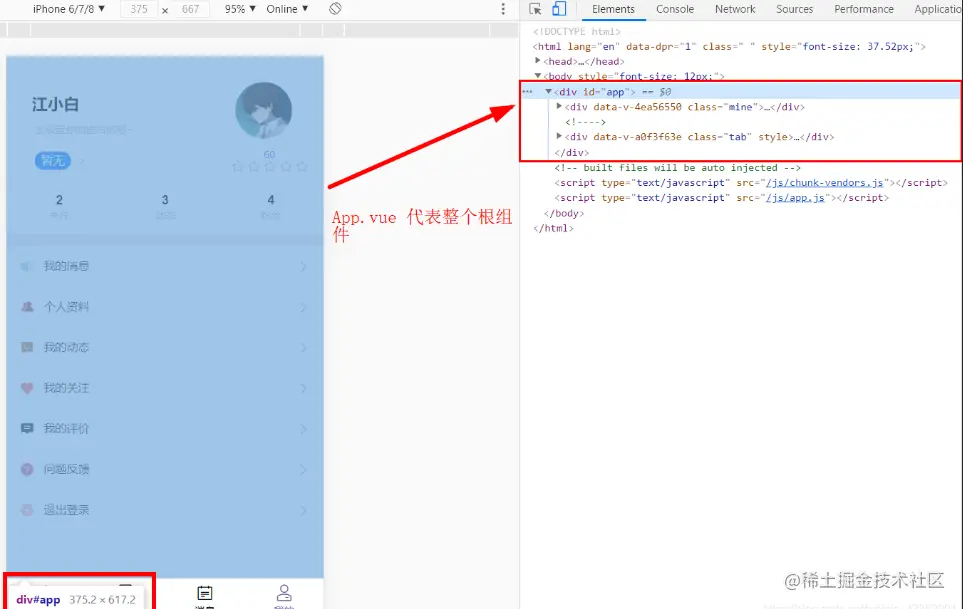The height and width of the screenshot is (609, 963).
Task: Click the stat number 3
Action: click(165, 200)
